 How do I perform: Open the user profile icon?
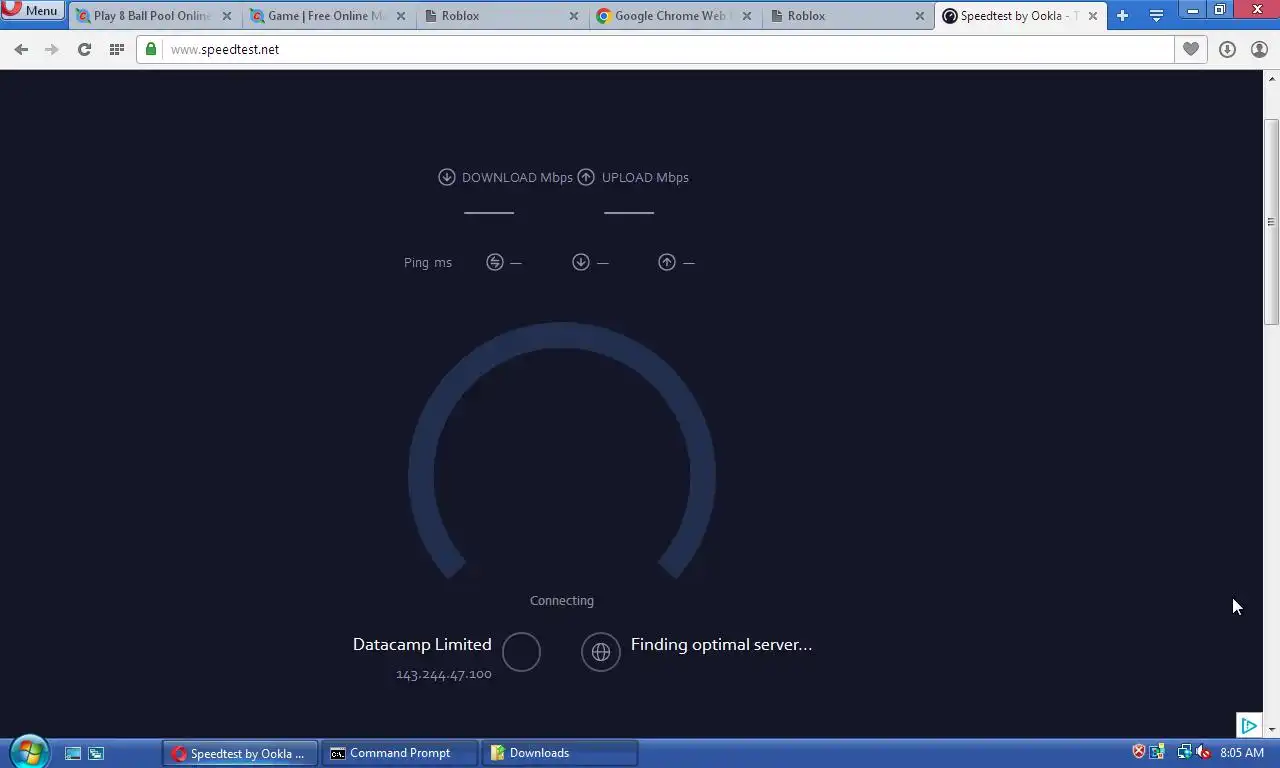(1259, 49)
